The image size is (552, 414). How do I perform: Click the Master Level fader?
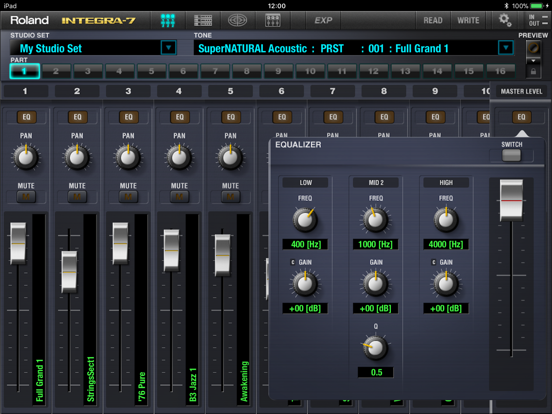(x=511, y=200)
